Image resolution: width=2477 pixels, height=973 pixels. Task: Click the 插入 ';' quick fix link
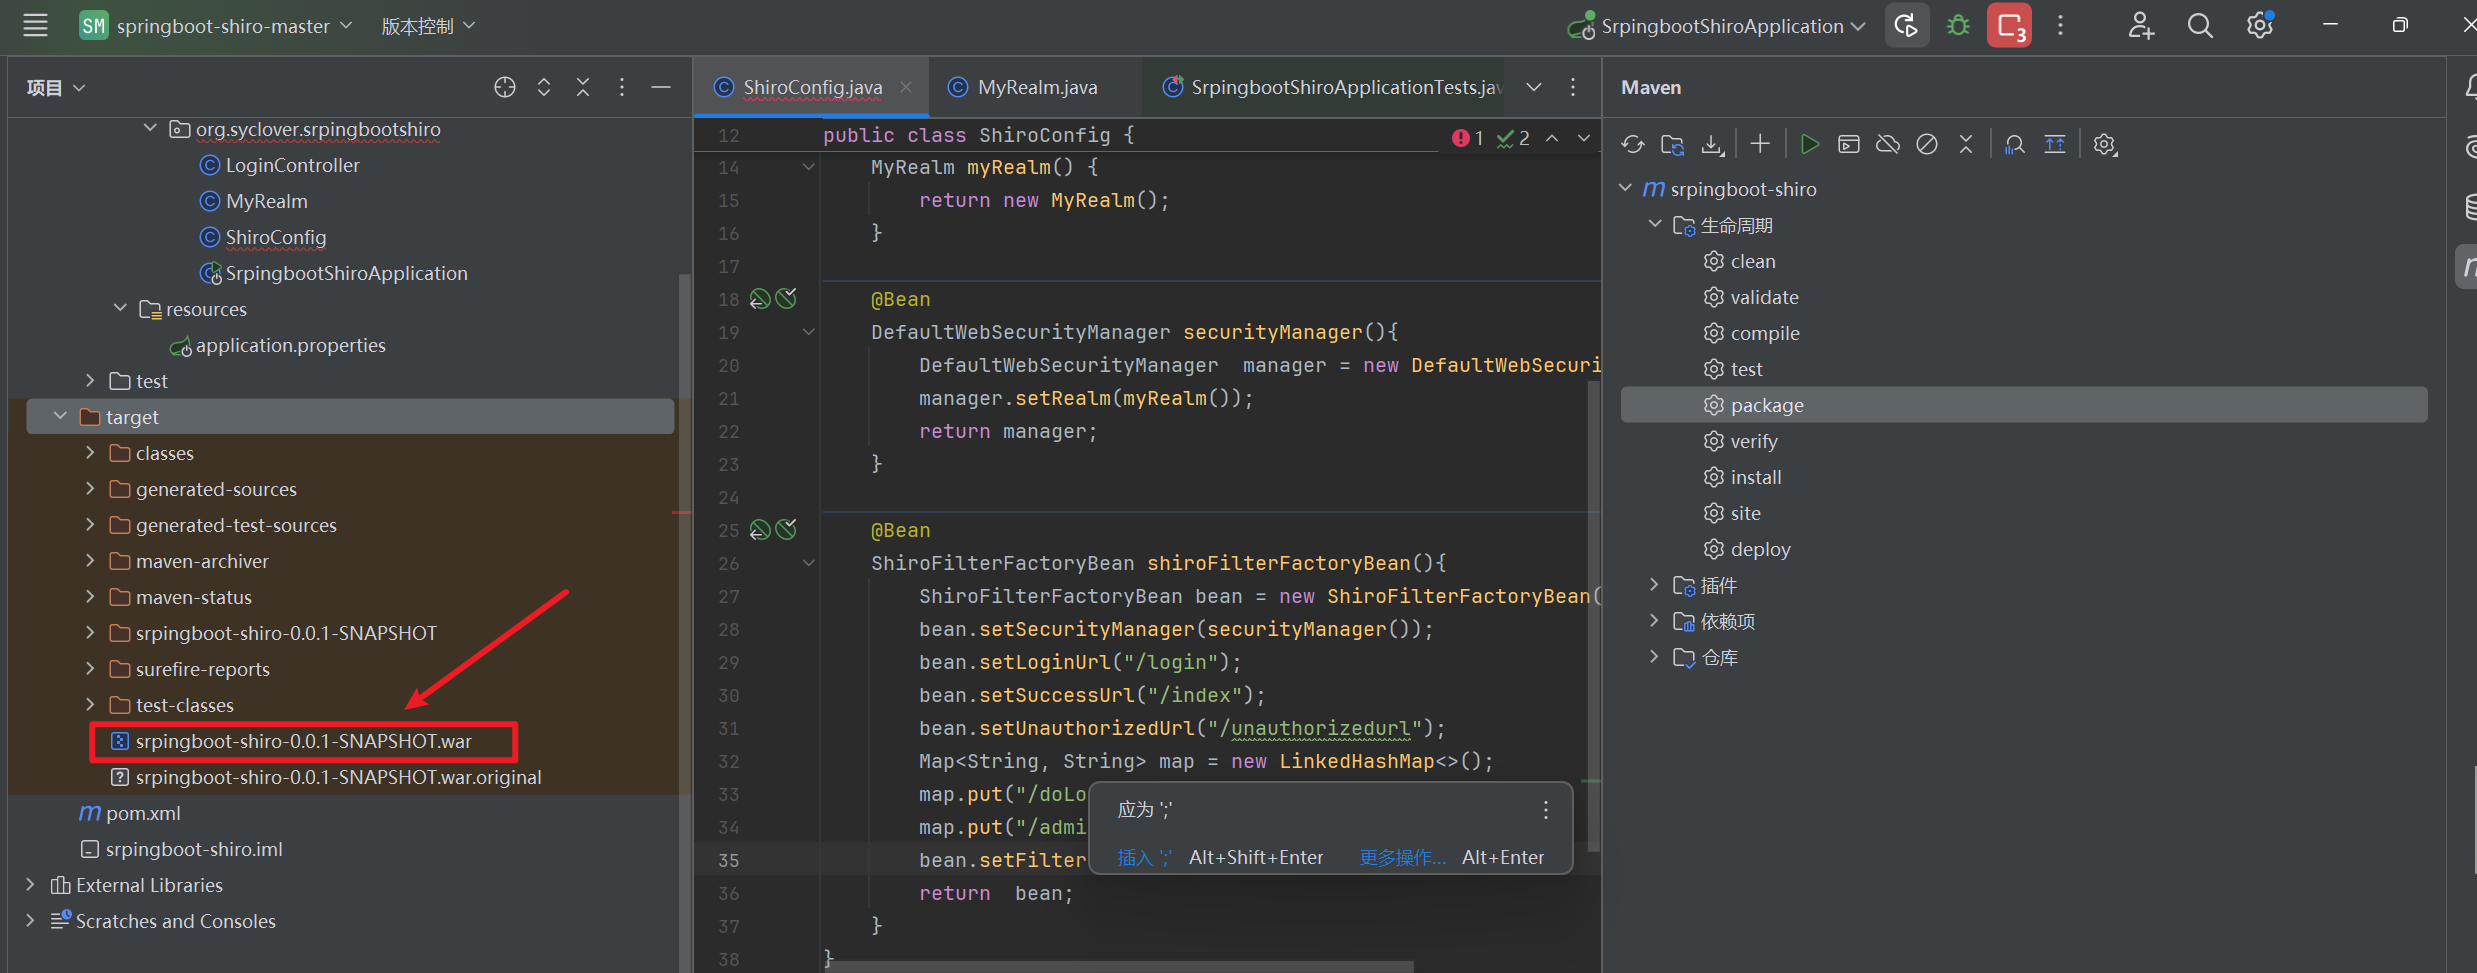[x=1145, y=858]
